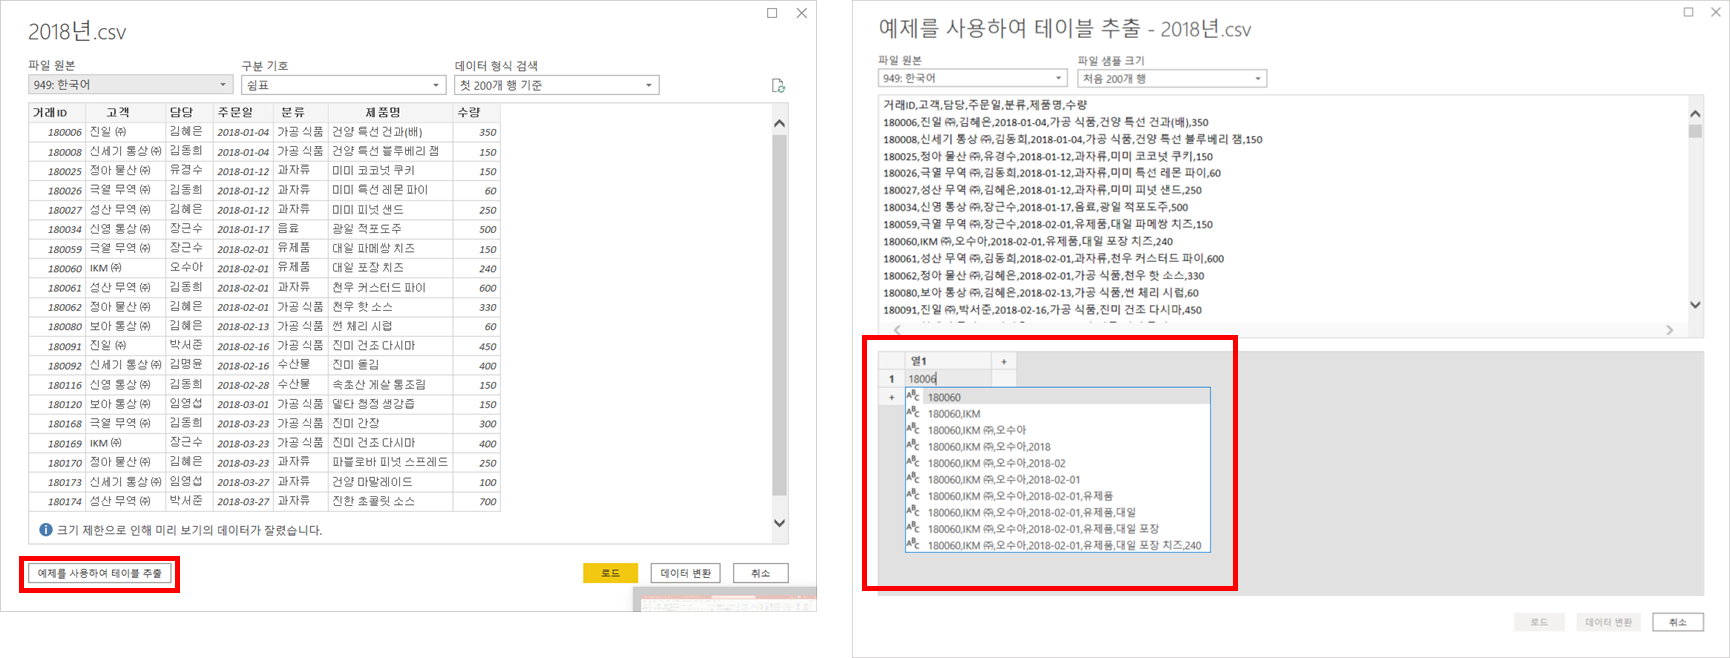Open the 파일 원본 dropdown in the 2018년.csv dialog
Image resolution: width=1730 pixels, height=658 pixels.
130,85
